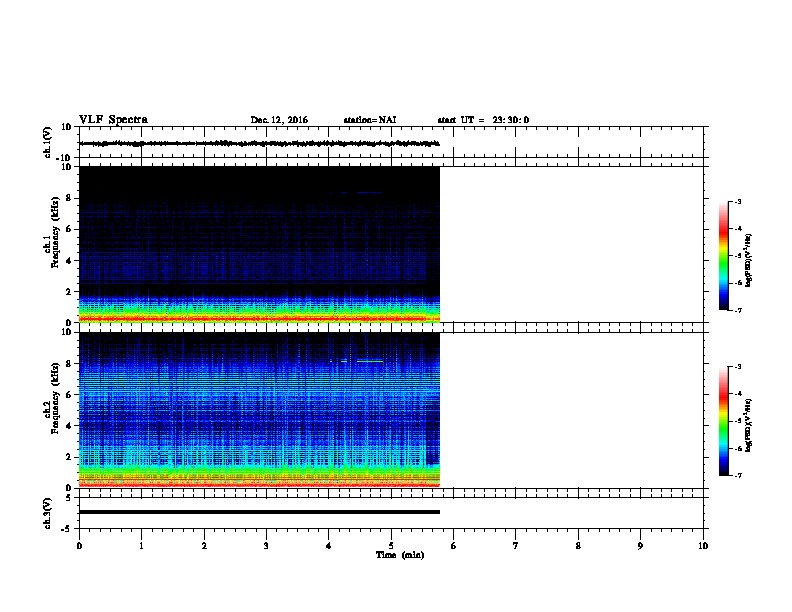Click the 'ch.3(V)' axis label
792x612 pixels.
point(47,513)
